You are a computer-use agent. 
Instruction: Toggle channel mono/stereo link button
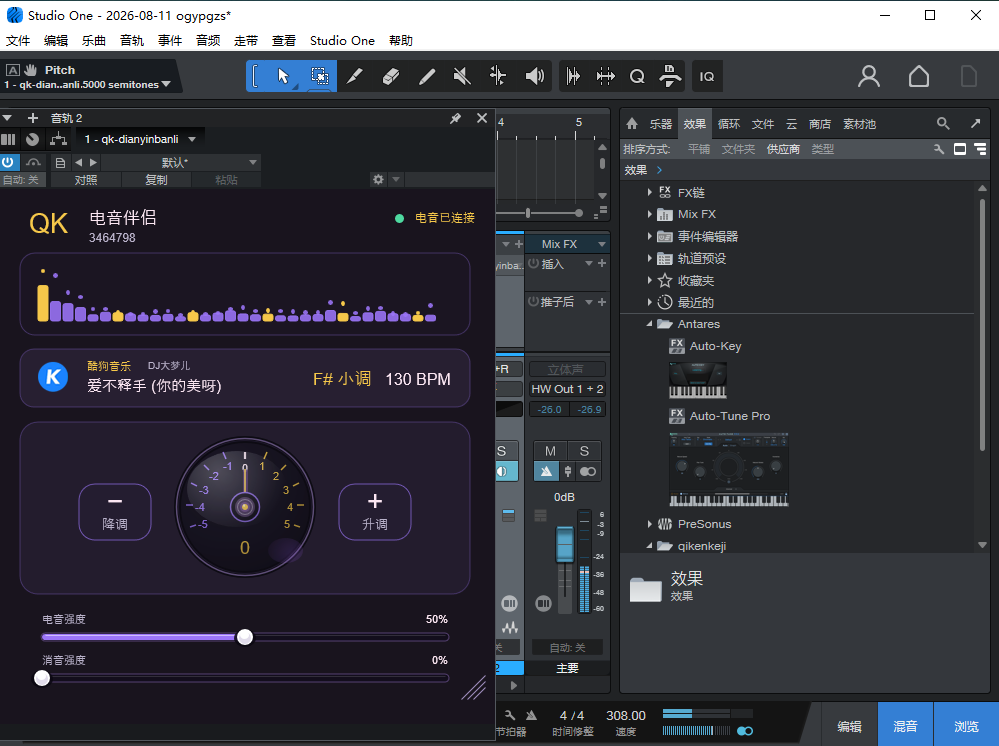click(588, 471)
